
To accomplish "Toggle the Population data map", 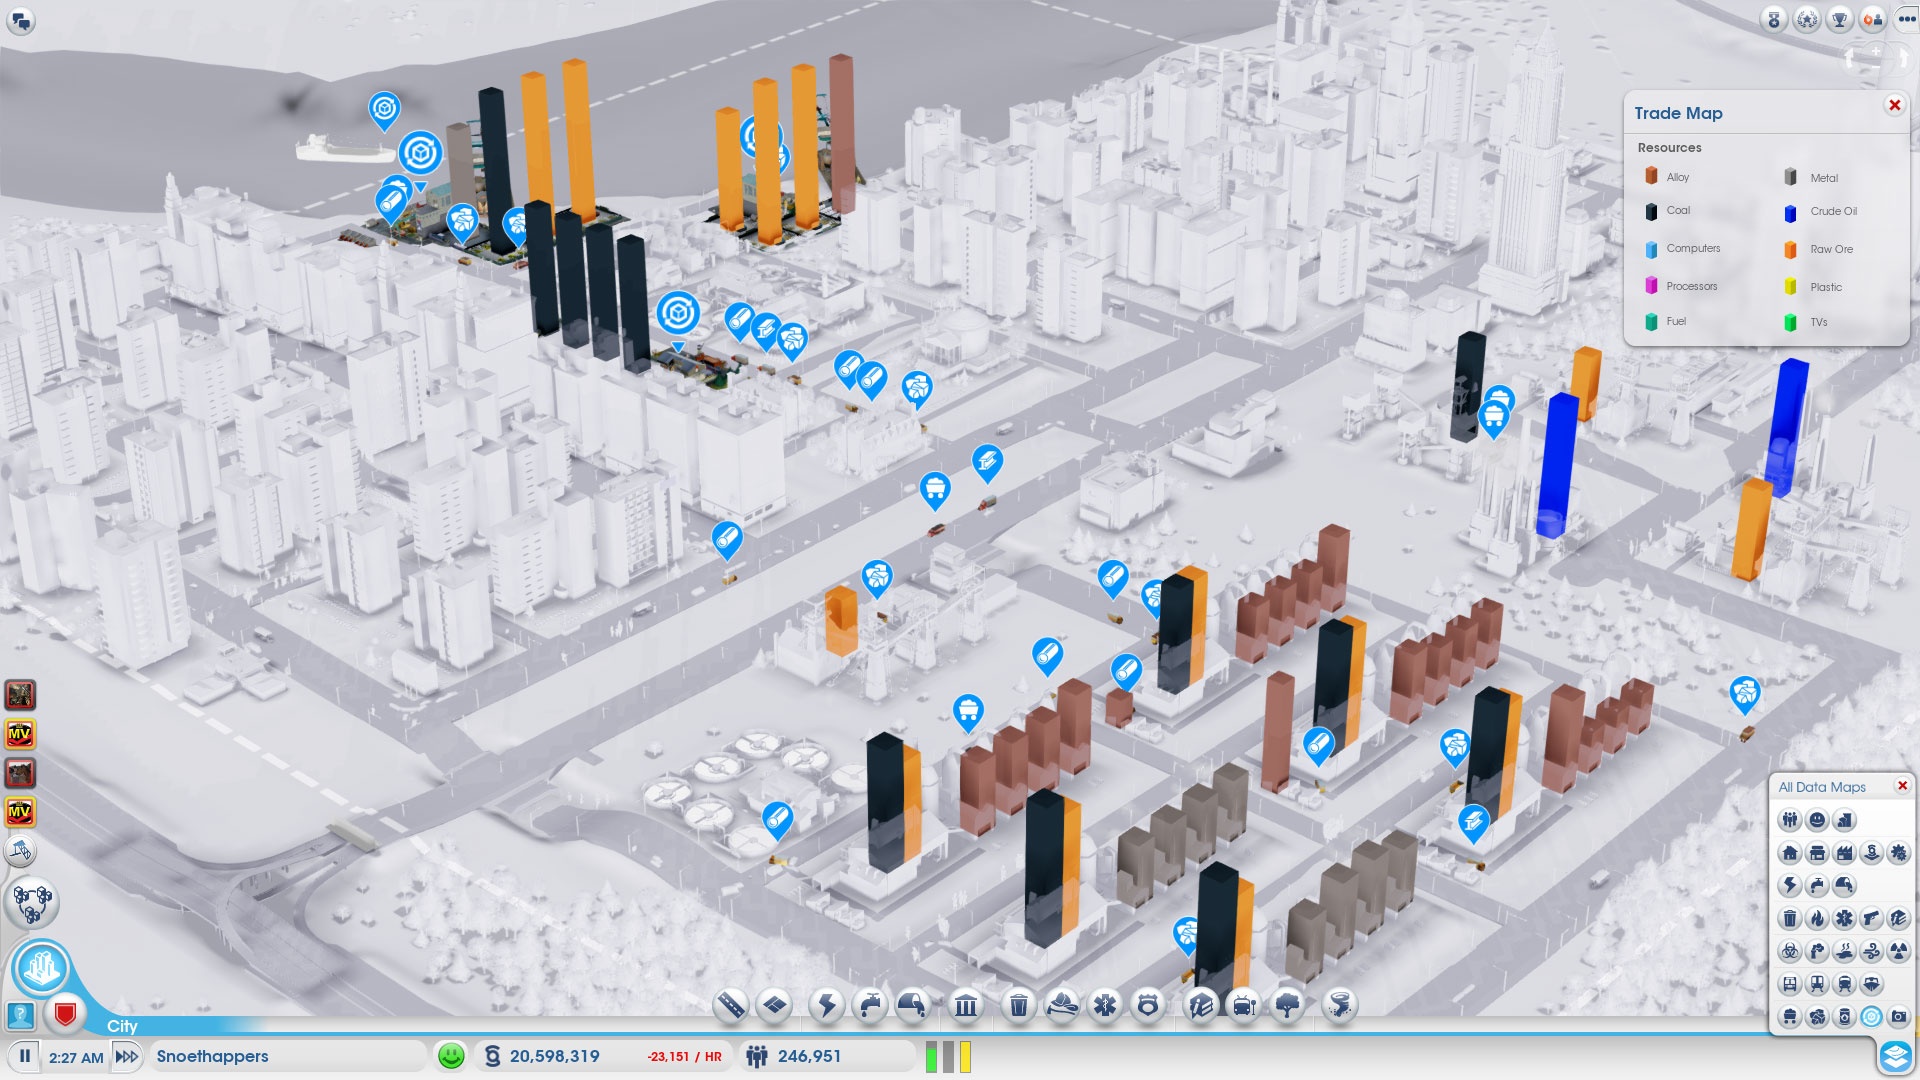I will (1790, 821).
